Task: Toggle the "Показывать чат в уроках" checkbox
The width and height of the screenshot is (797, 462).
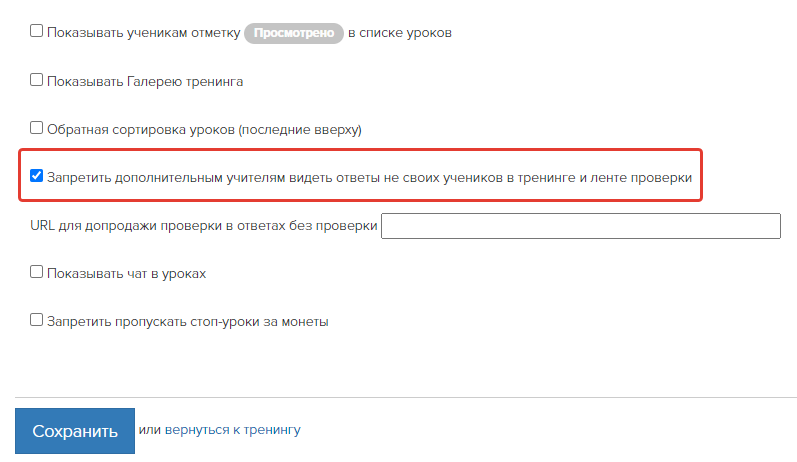Action: pos(36,272)
